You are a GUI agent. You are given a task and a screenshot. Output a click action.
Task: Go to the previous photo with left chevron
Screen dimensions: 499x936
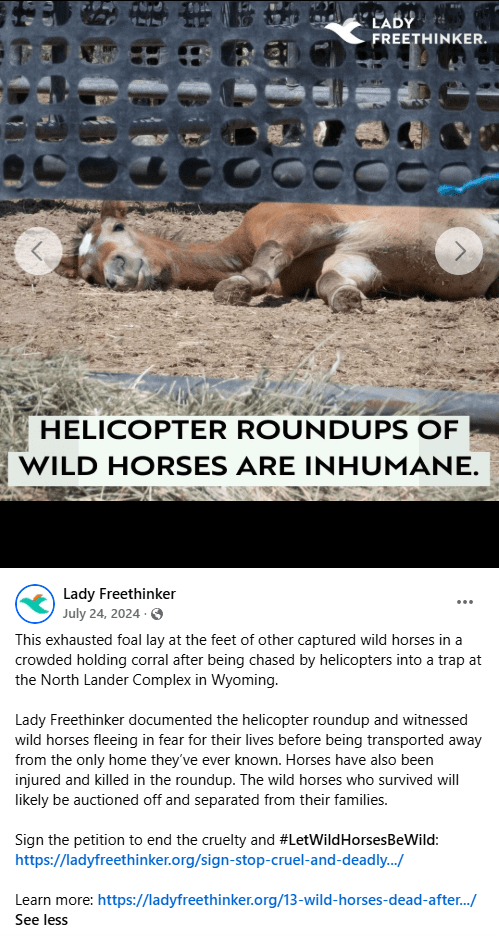[x=38, y=251]
